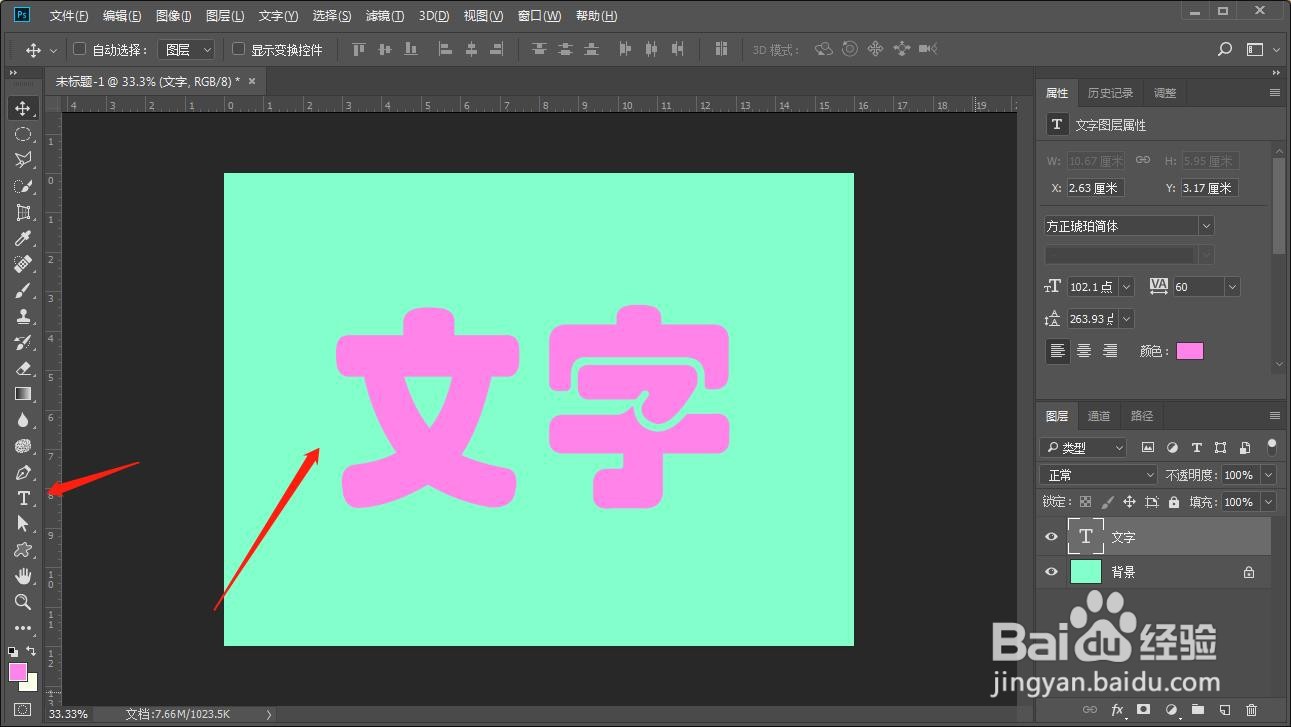Select the Move tool in toolbox
1291x727 pixels.
tap(23, 108)
